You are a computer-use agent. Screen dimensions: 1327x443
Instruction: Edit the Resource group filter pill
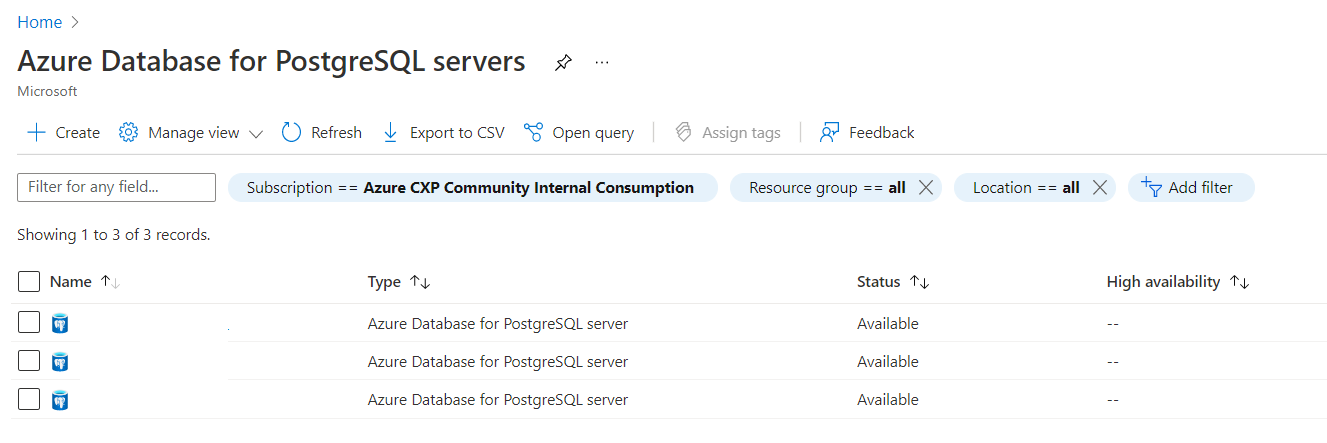[826, 187]
